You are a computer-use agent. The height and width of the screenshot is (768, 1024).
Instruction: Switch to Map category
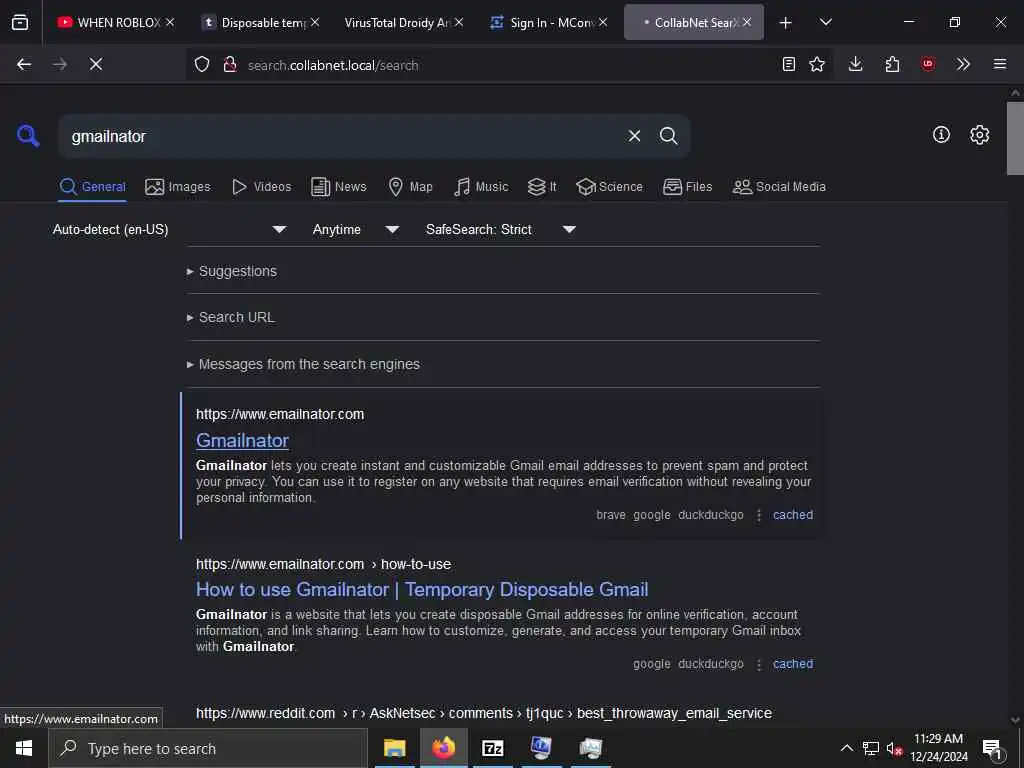(410, 187)
